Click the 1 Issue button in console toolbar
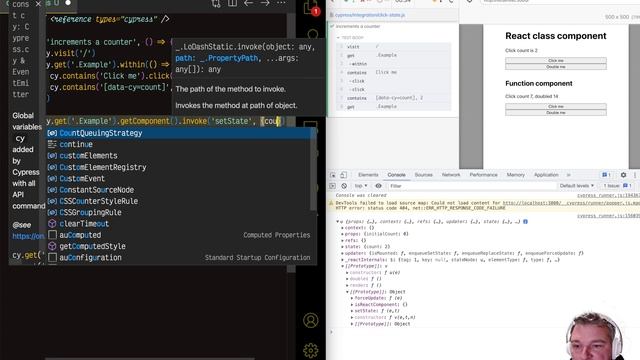 [x=618, y=186]
